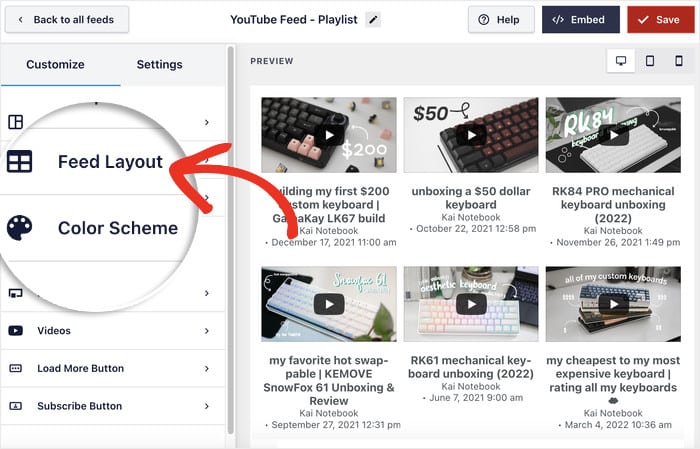
Task: Switch preview to tablet view icon
Action: (x=650, y=61)
